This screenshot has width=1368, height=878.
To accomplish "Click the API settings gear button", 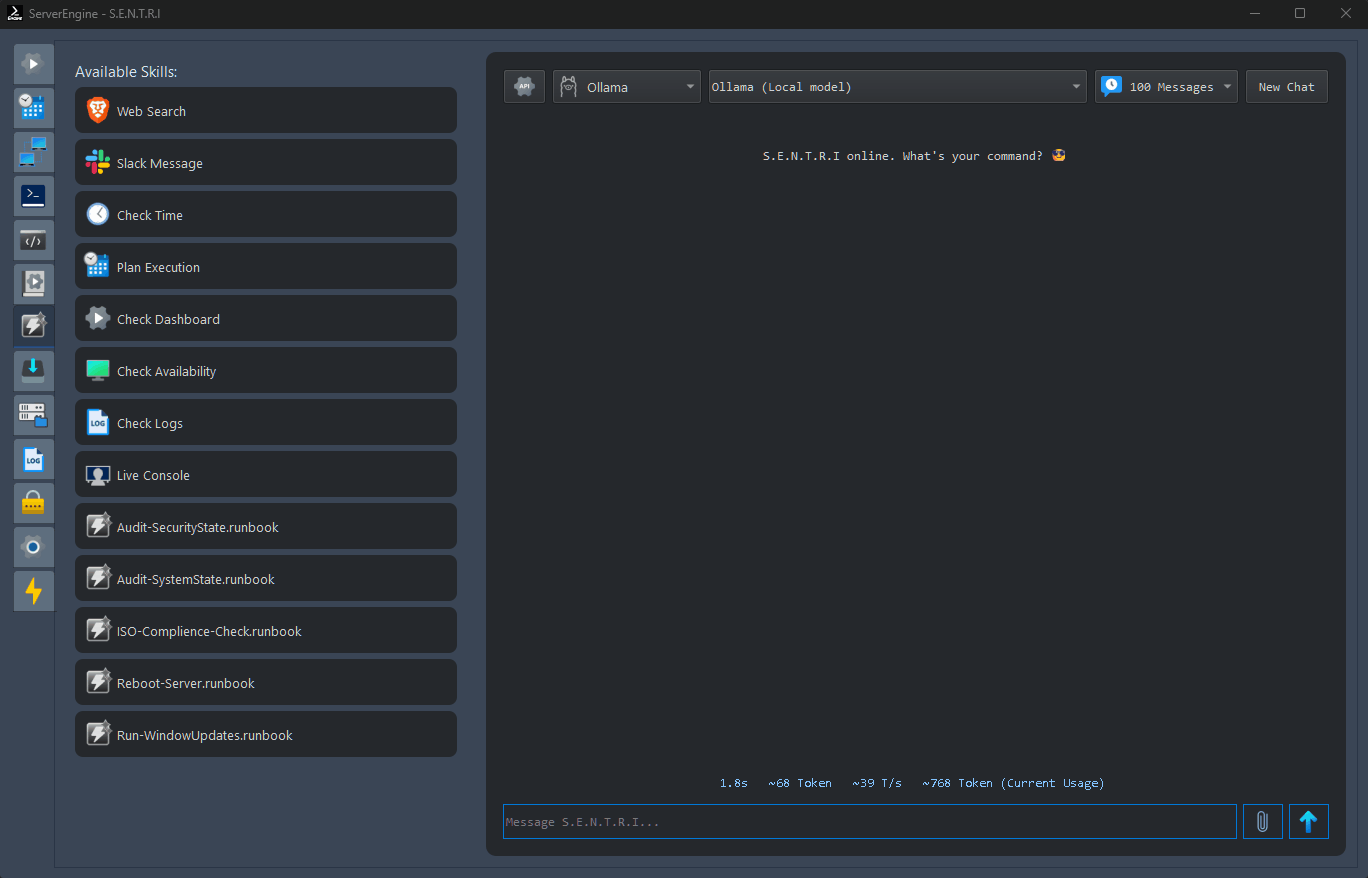I will tap(524, 87).
